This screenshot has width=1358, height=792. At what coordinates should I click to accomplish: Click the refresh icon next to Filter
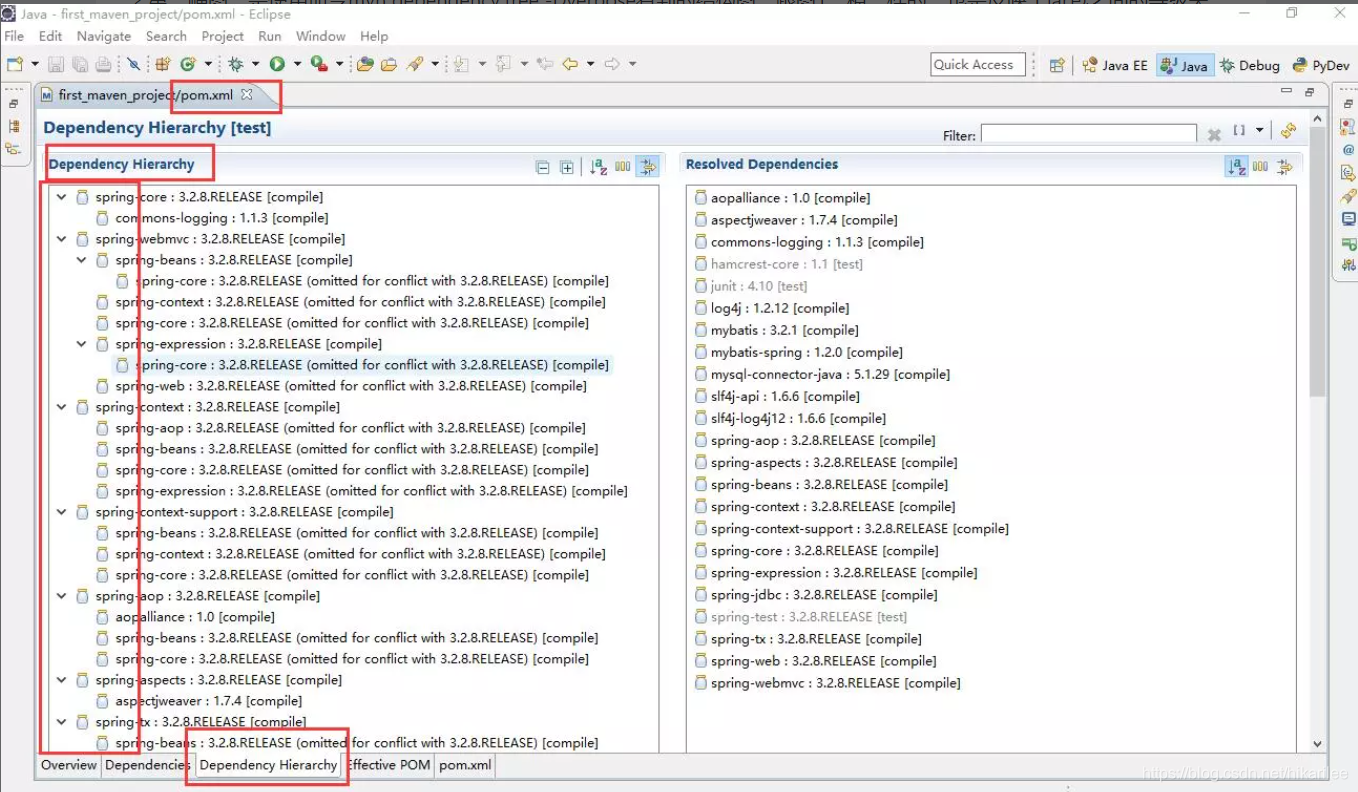(x=1288, y=131)
